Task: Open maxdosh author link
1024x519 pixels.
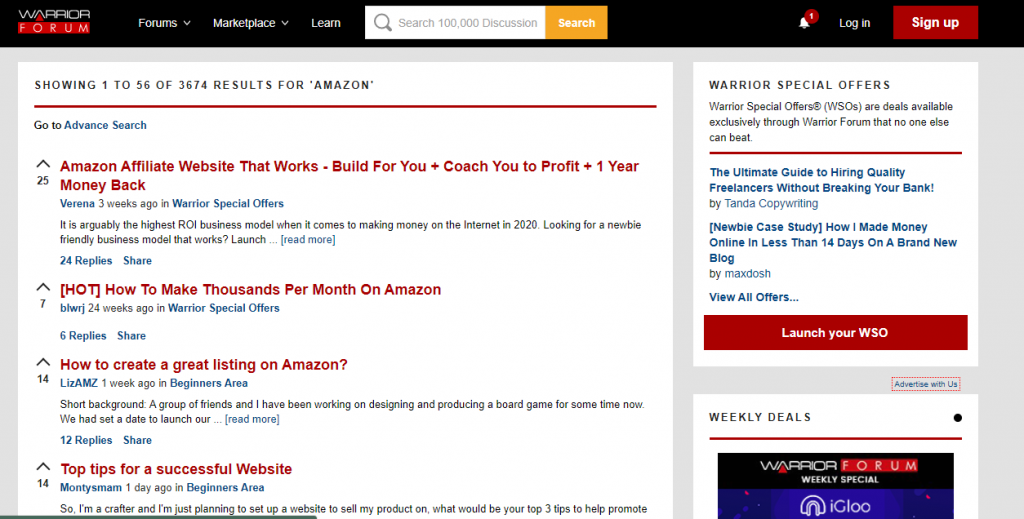Action: (x=747, y=274)
